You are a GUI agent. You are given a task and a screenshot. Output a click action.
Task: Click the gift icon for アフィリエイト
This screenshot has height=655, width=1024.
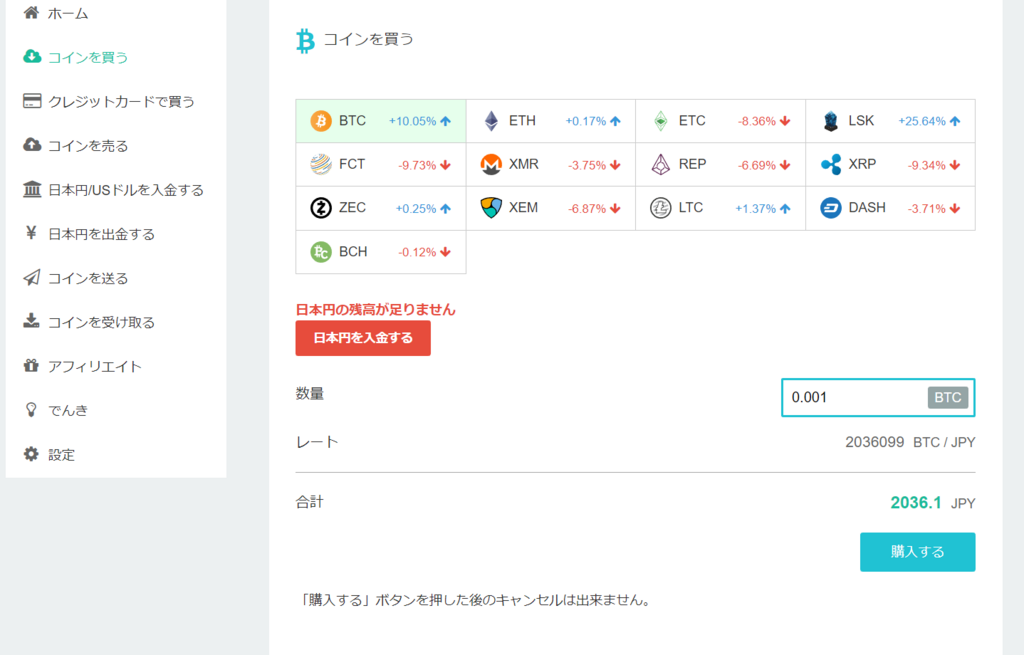tap(31, 365)
